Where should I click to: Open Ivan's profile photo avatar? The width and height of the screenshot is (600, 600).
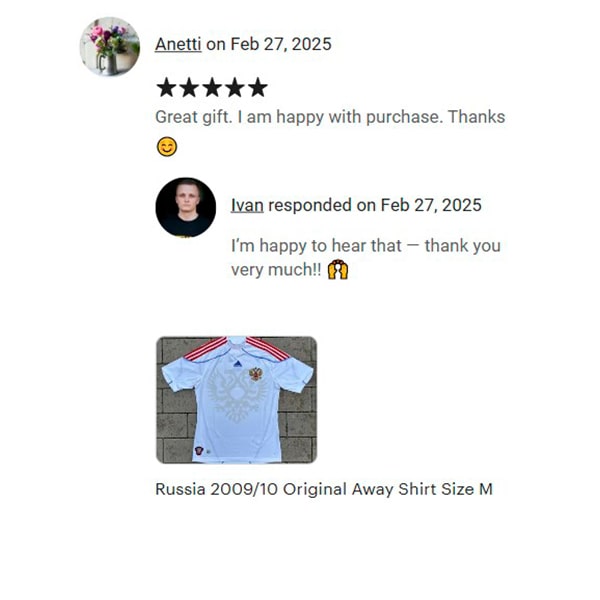point(186,207)
